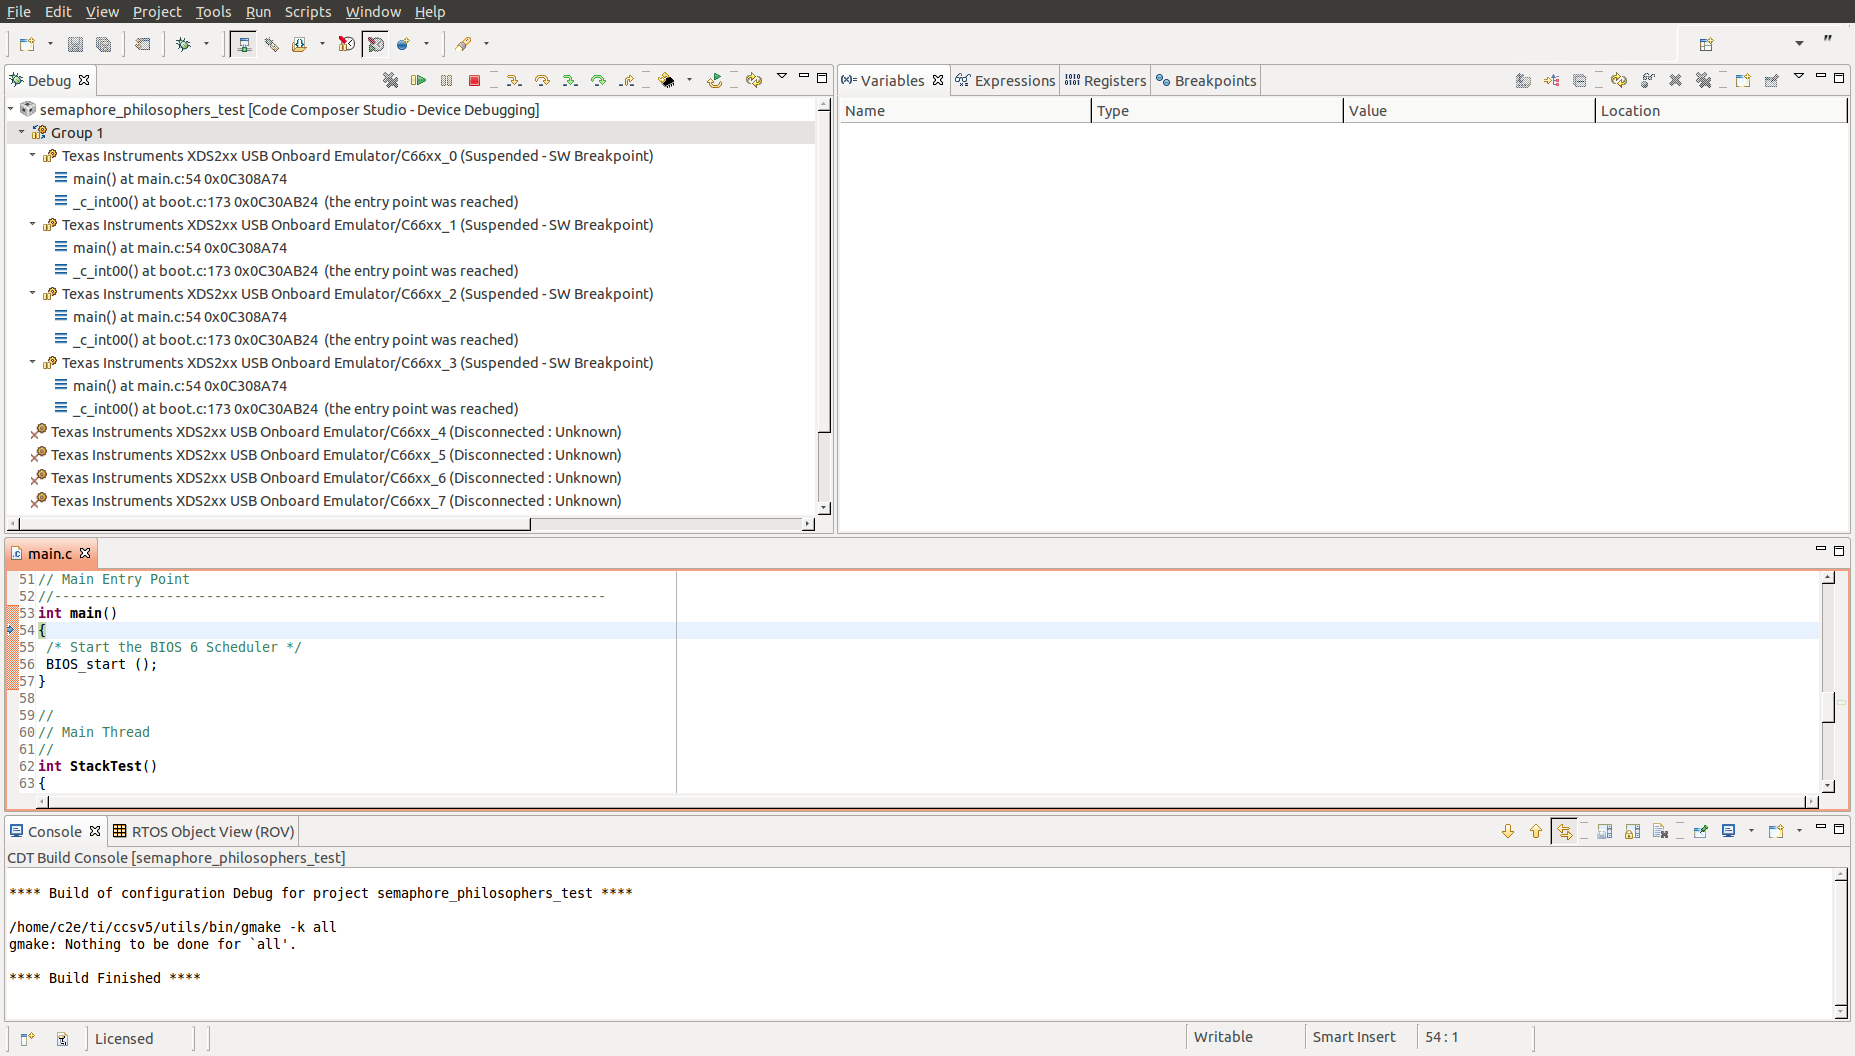Switch to the Registers tab

(x=1105, y=80)
